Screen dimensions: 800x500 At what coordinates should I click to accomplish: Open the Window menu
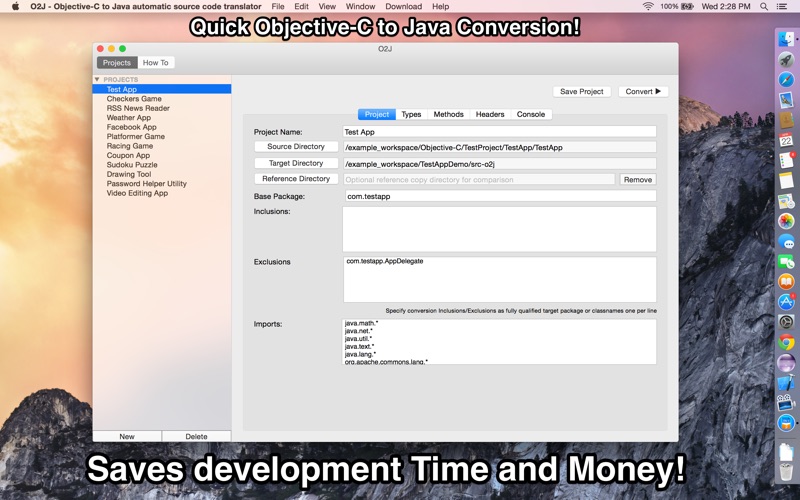pyautogui.click(x=361, y=6)
